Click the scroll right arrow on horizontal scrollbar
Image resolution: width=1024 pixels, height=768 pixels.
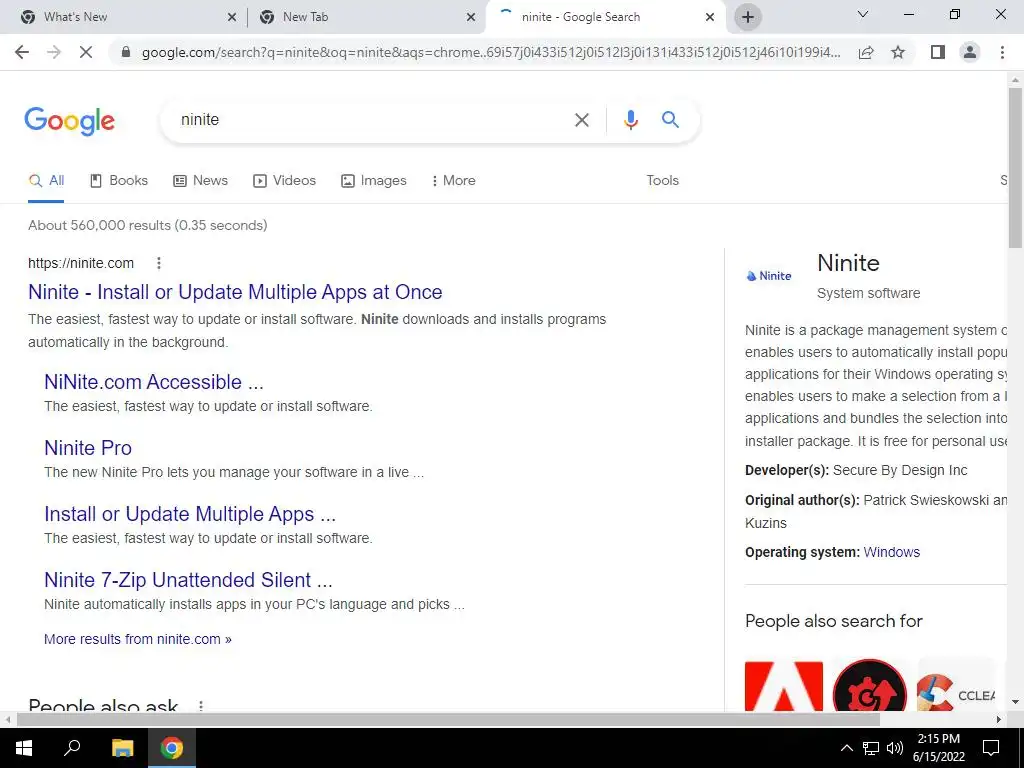point(999,720)
